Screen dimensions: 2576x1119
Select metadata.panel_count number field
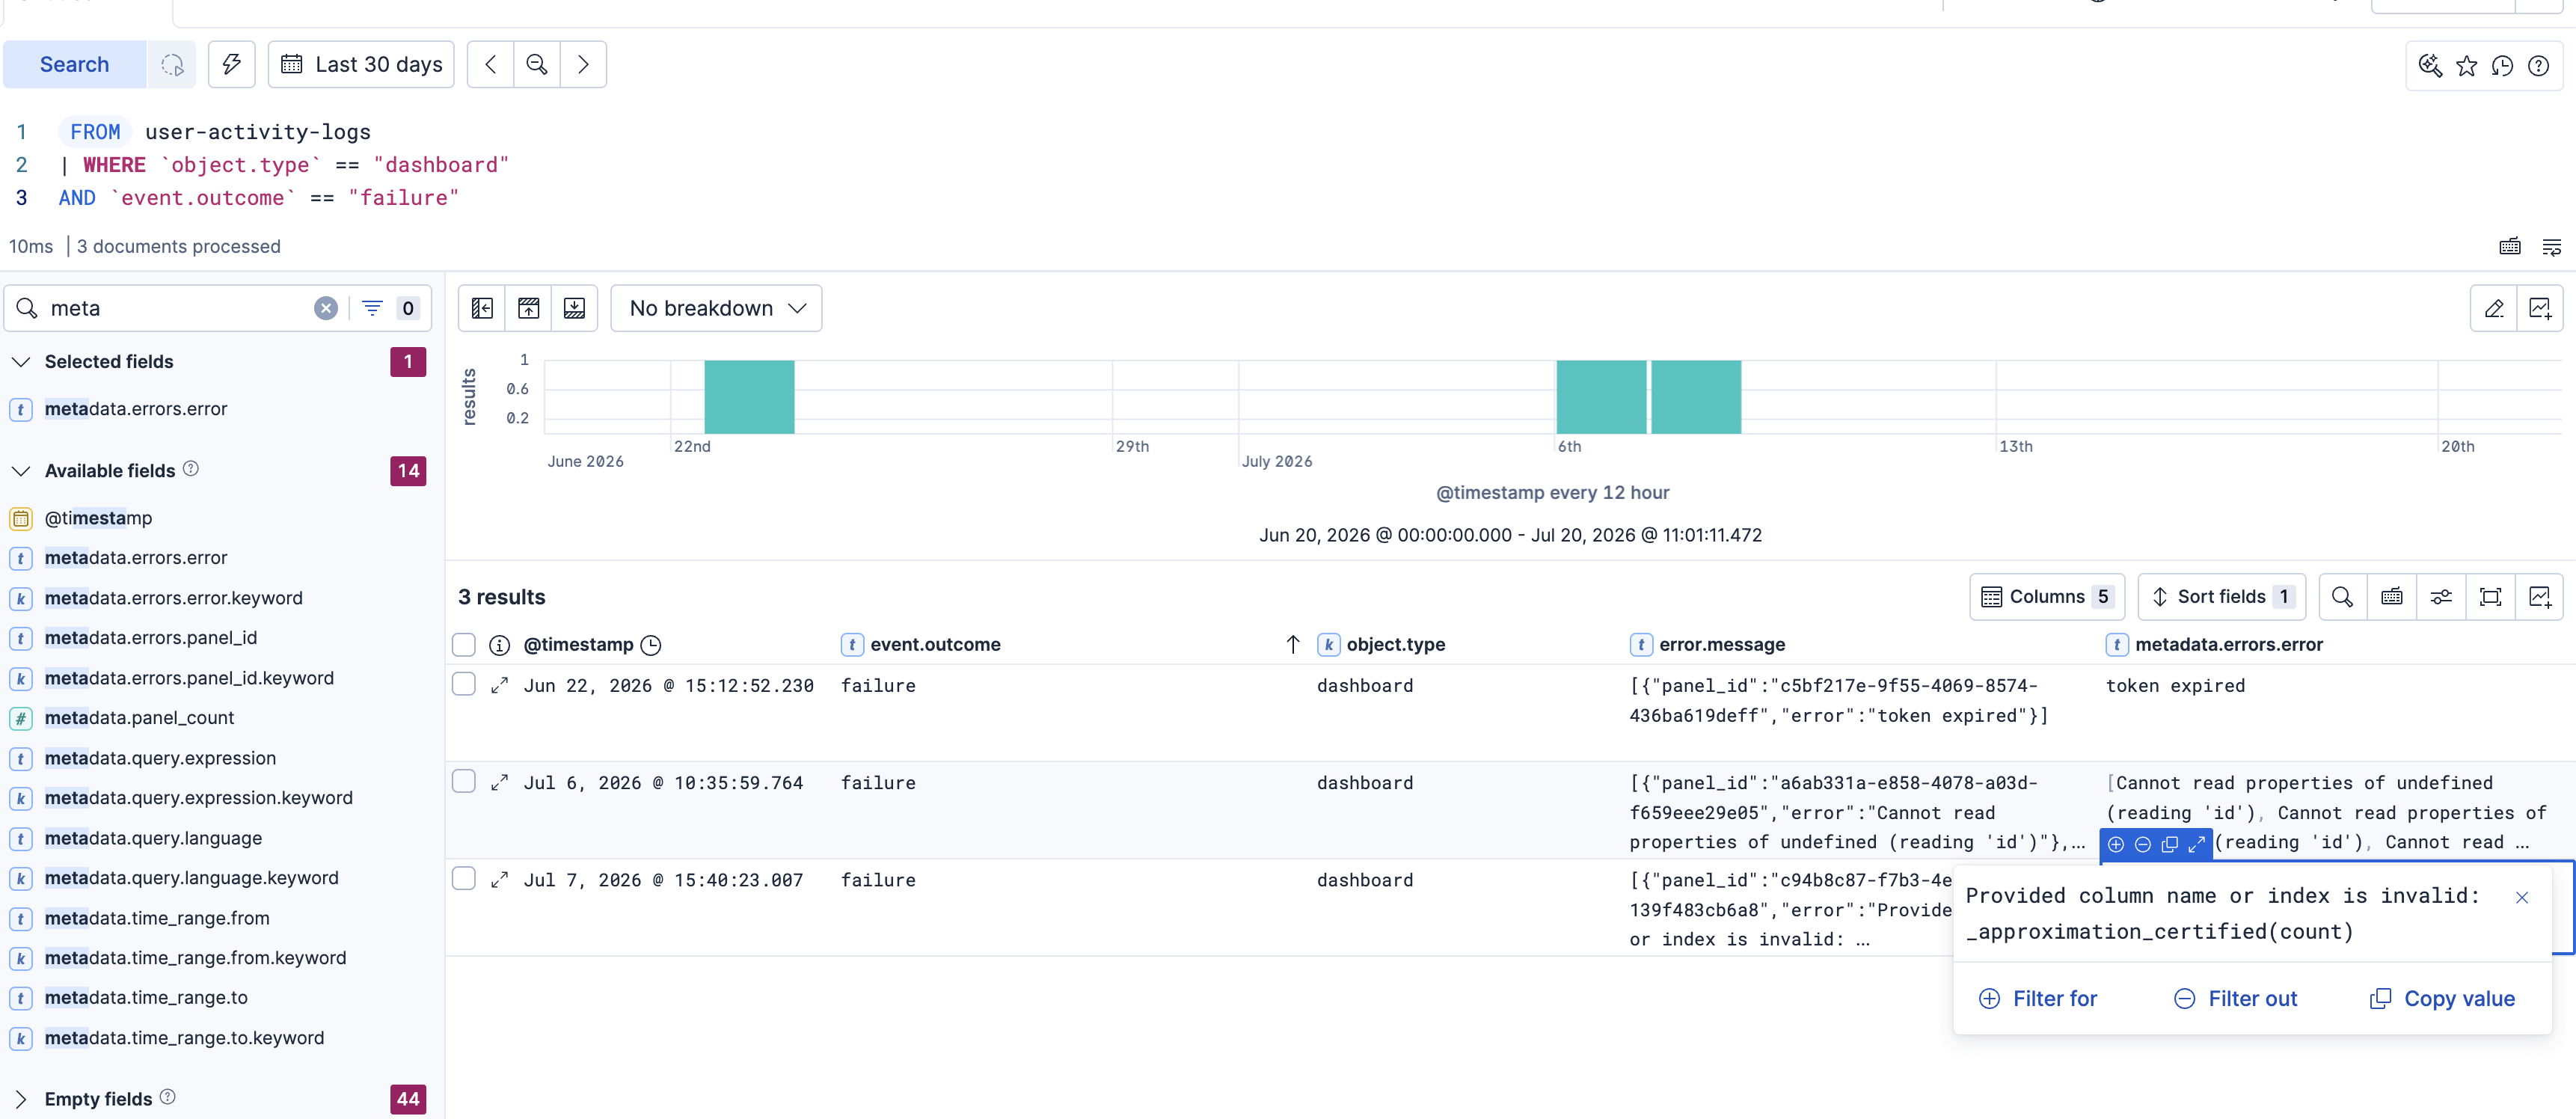point(139,718)
